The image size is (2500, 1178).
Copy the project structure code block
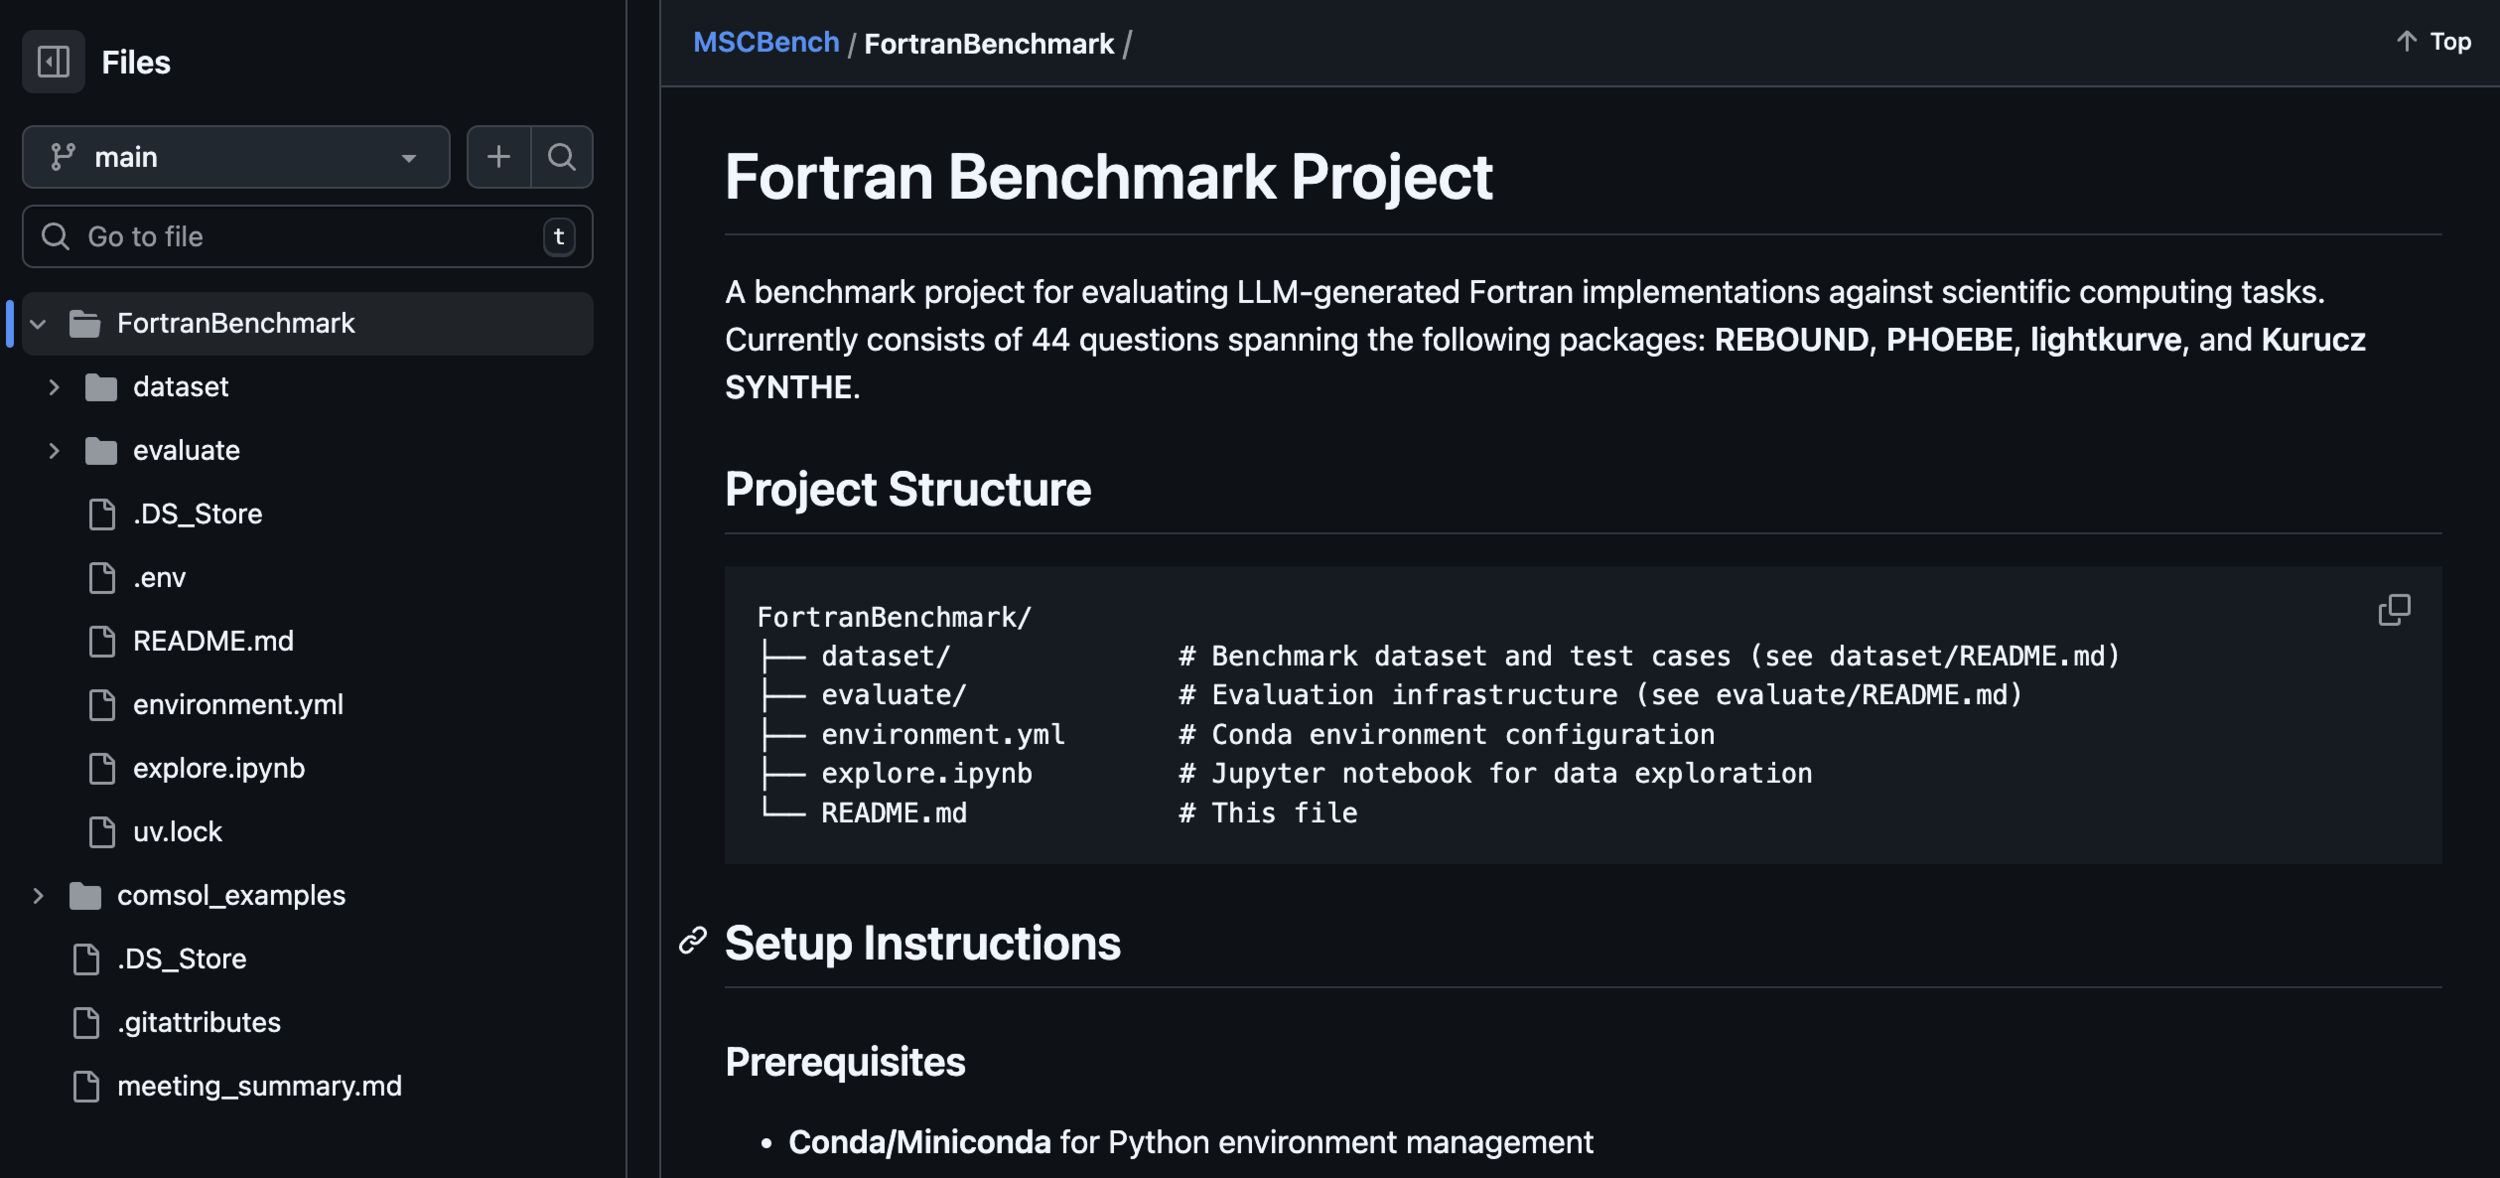[2393, 610]
